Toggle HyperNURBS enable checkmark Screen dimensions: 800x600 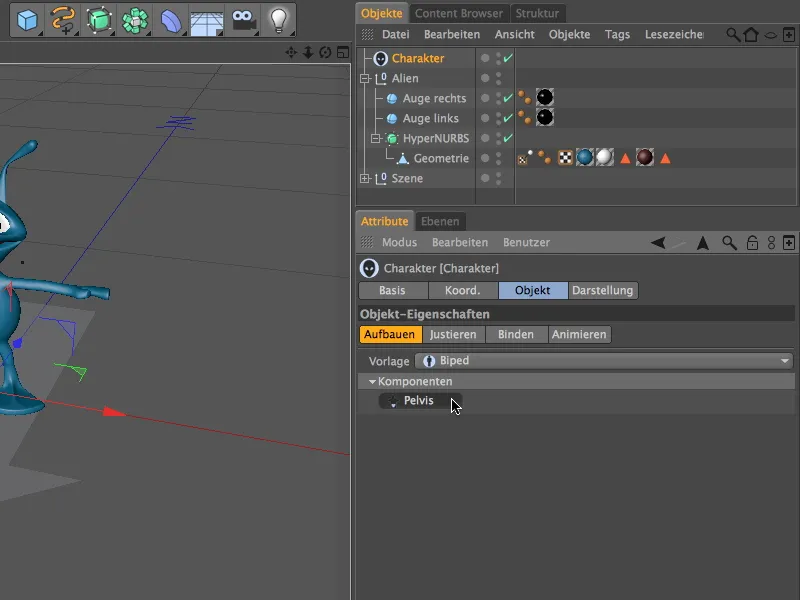pyautogui.click(x=508, y=138)
